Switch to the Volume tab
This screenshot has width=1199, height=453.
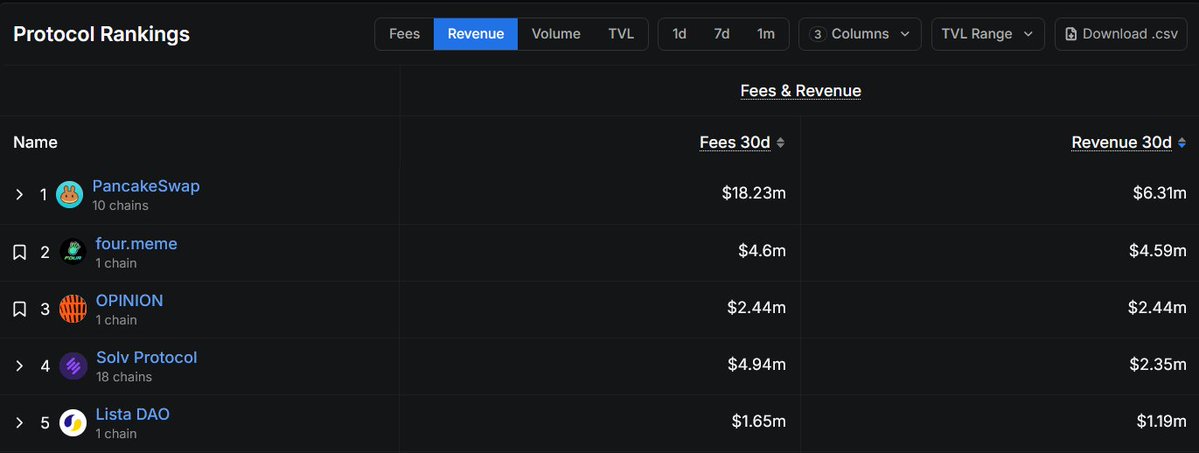coord(556,34)
